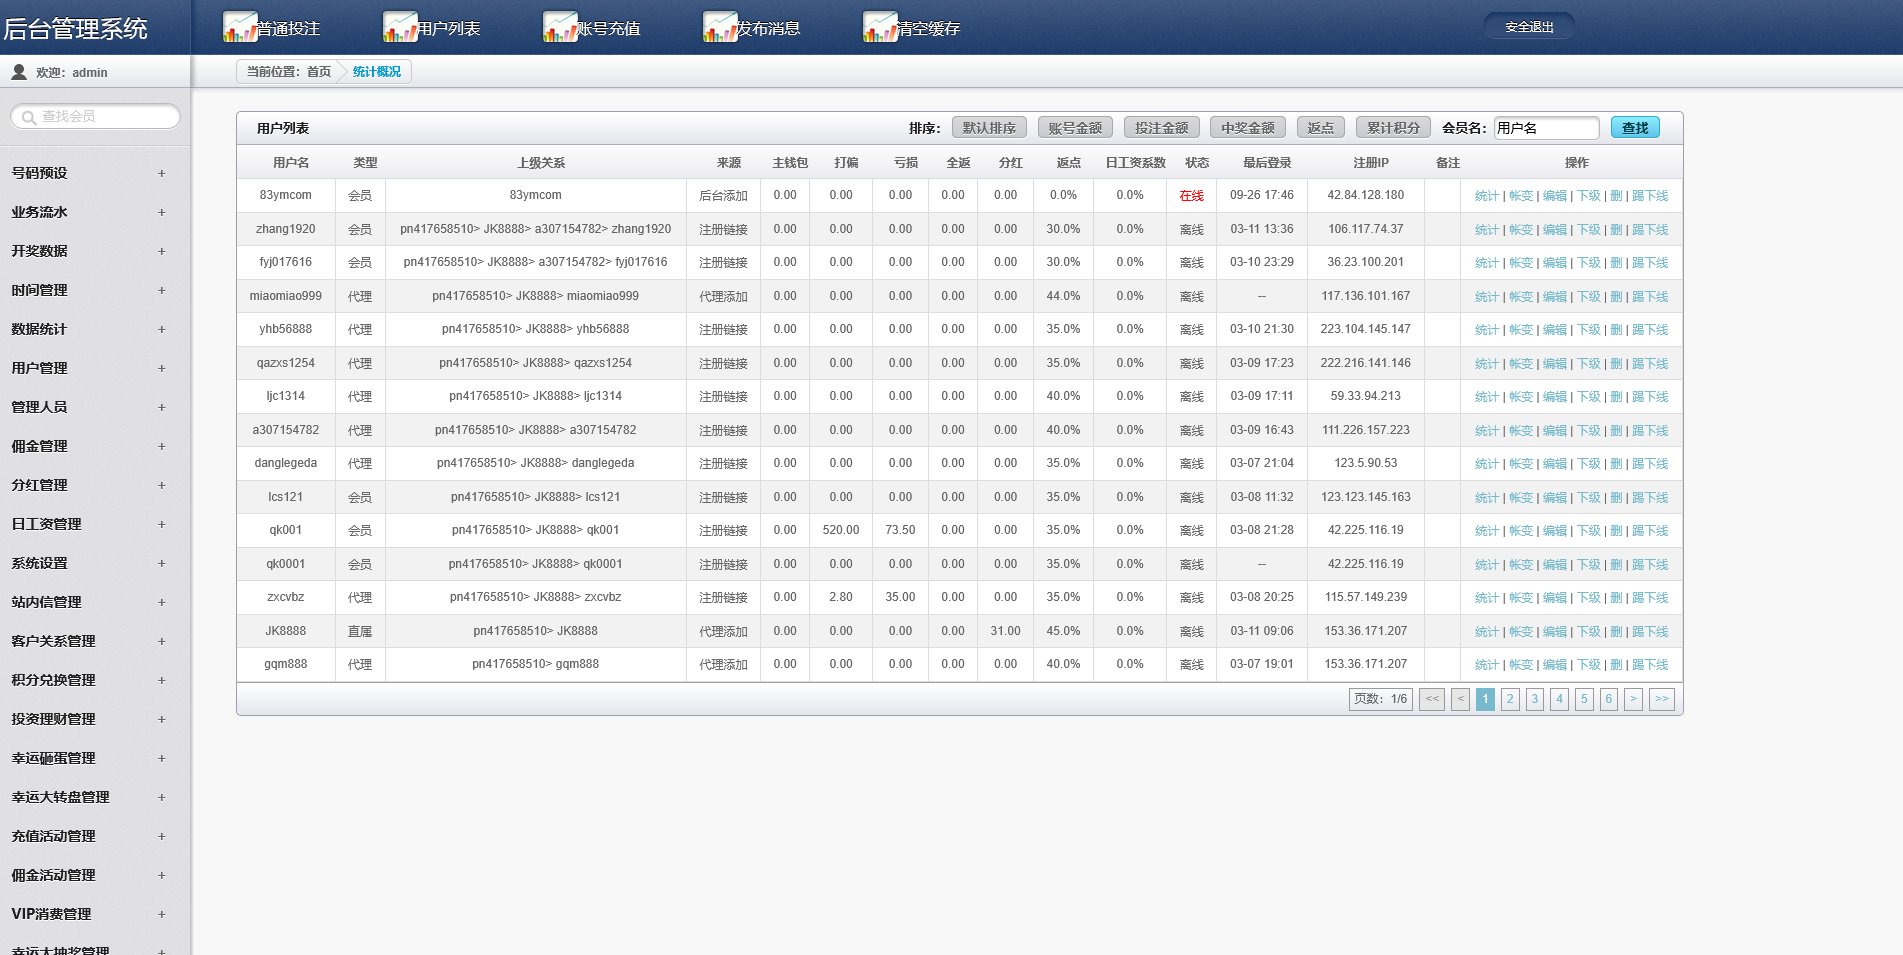Image resolution: width=1903 pixels, height=955 pixels.
Task: Open the 普通投注 chart icon
Action: coord(240,27)
